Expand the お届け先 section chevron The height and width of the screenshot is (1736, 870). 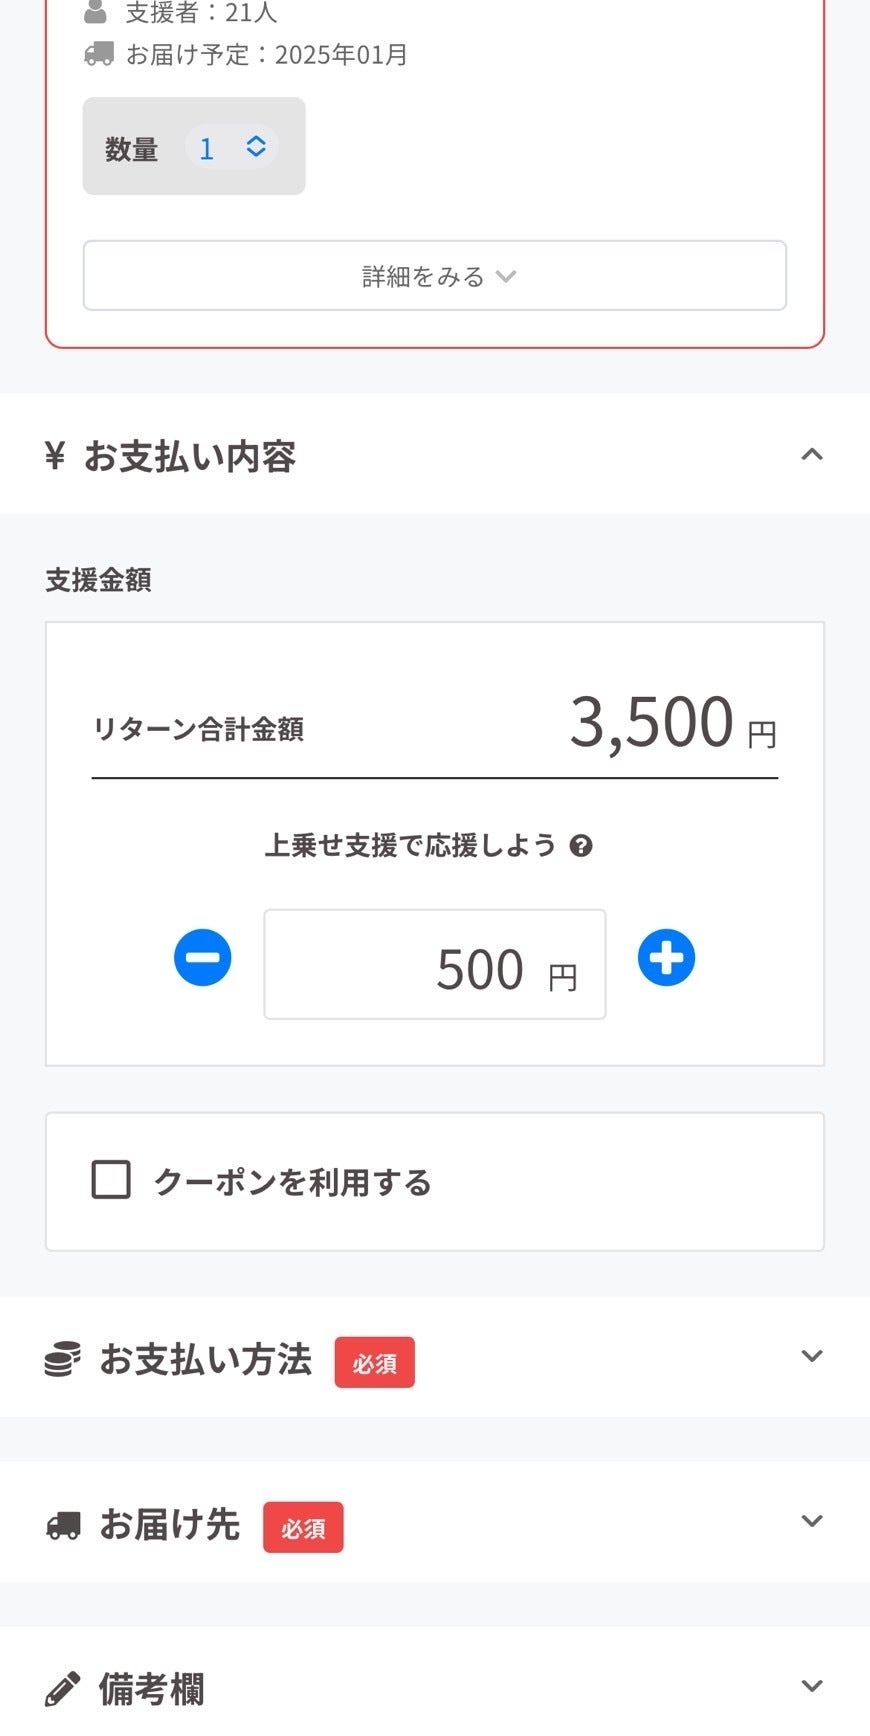(812, 1521)
